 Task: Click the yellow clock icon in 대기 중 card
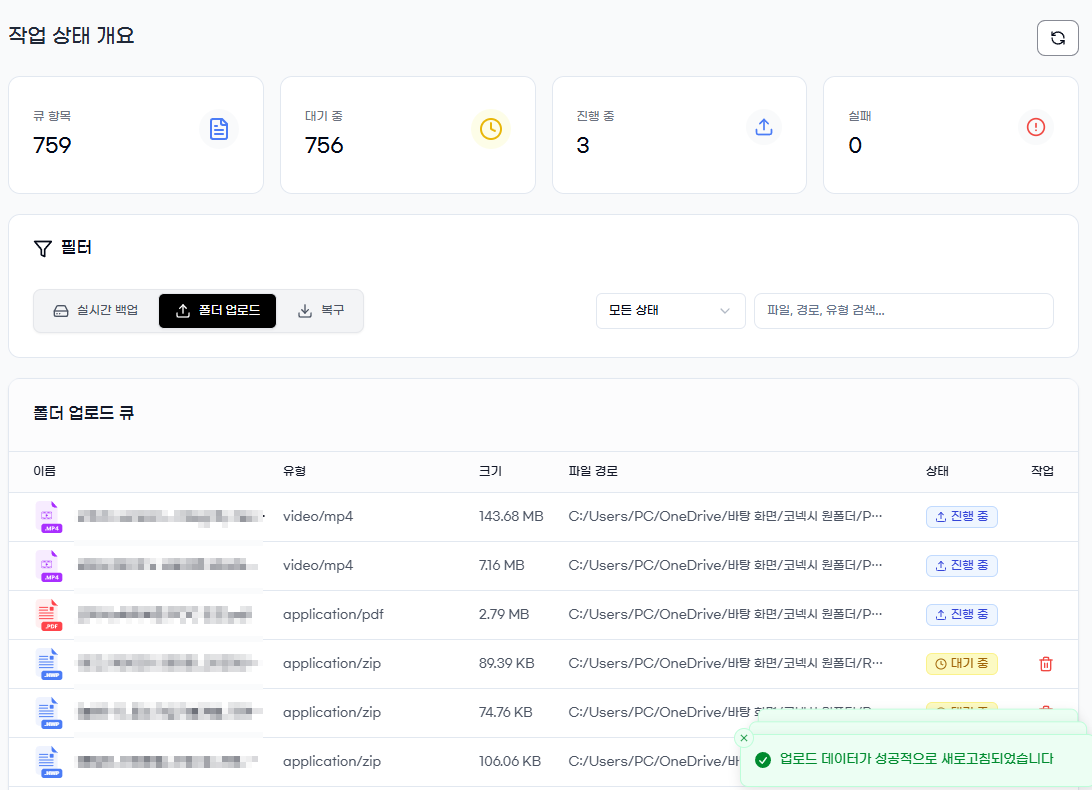pos(490,129)
